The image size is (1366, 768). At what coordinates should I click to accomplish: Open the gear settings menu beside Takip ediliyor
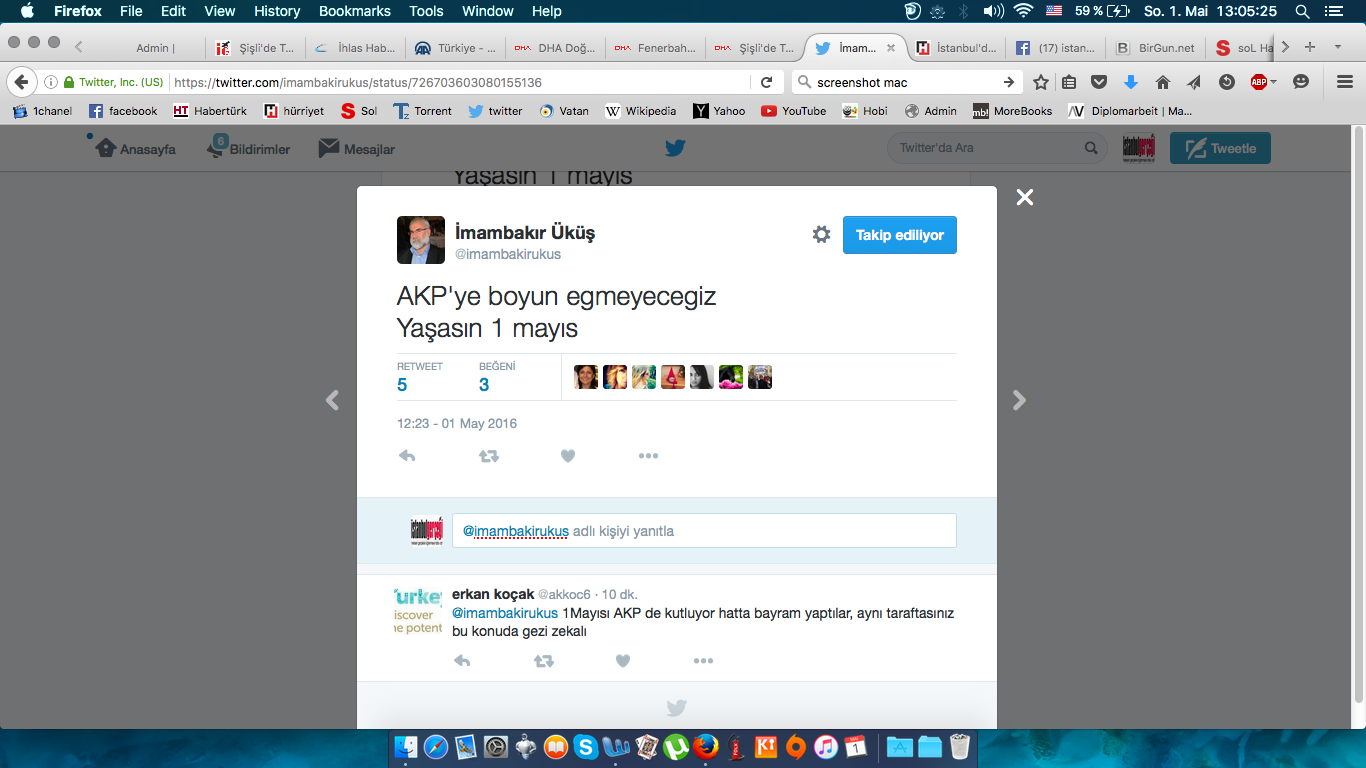coord(821,234)
